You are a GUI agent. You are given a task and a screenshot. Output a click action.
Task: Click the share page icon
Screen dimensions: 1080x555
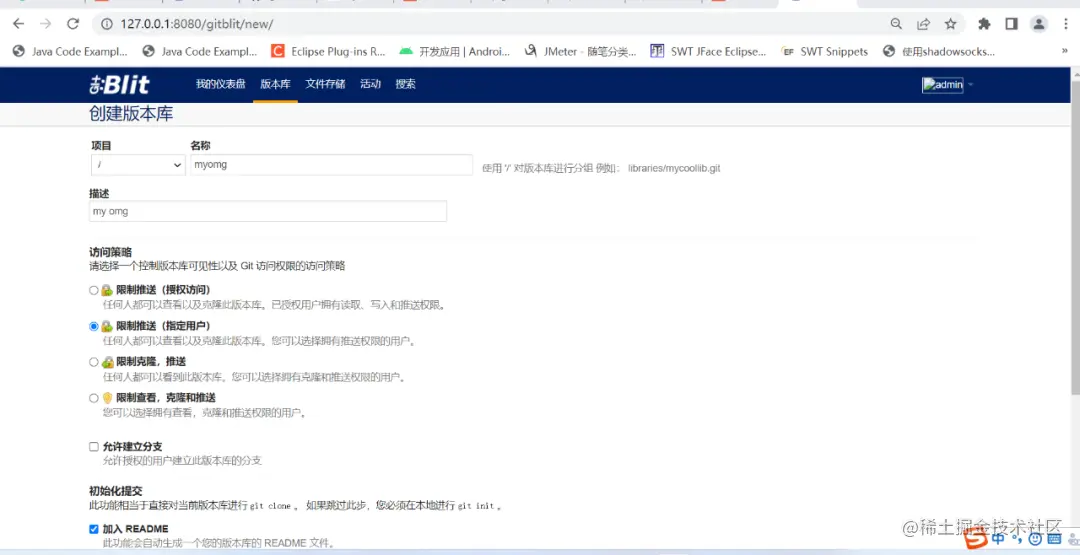click(x=924, y=24)
